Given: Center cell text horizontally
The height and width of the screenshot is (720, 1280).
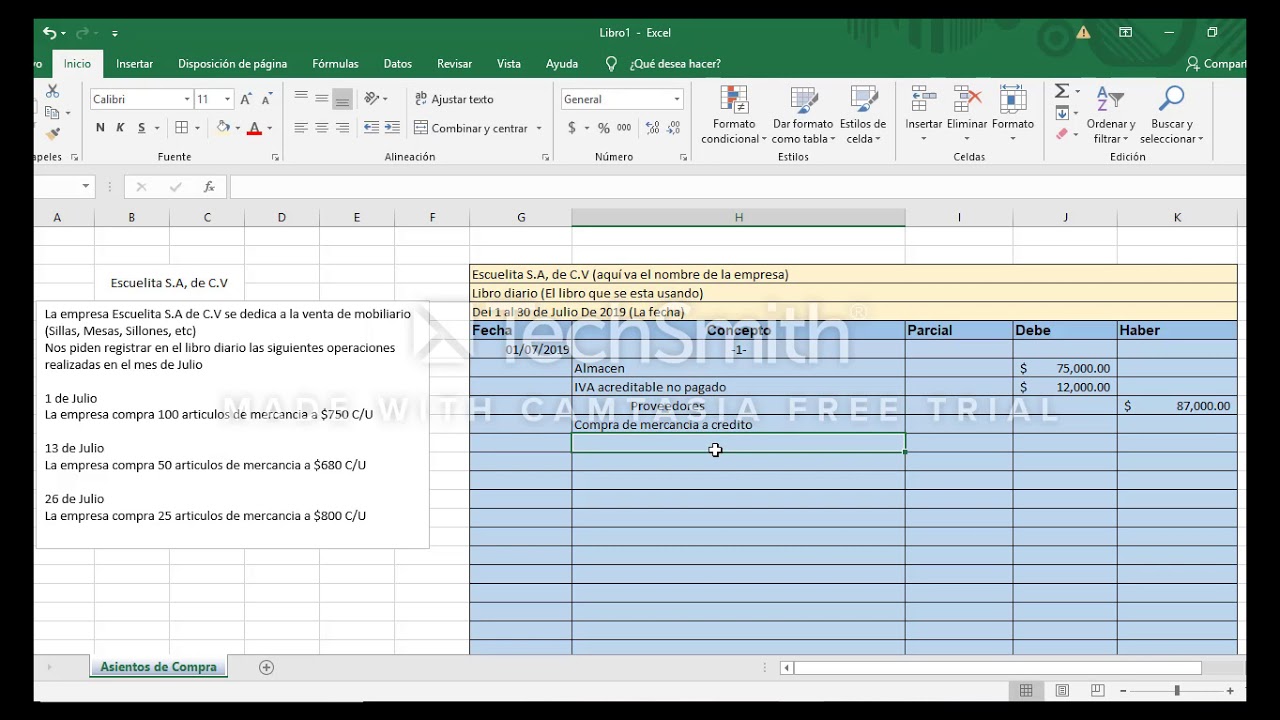Looking at the screenshot, I should click(322, 128).
